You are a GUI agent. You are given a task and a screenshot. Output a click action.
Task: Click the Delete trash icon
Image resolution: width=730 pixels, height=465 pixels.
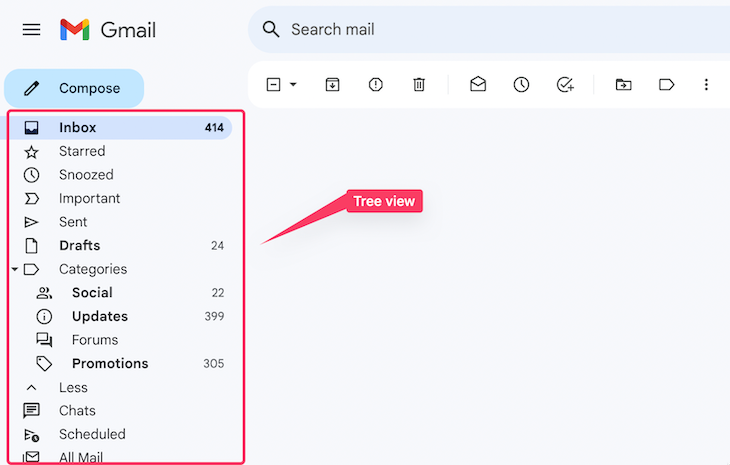(420, 85)
